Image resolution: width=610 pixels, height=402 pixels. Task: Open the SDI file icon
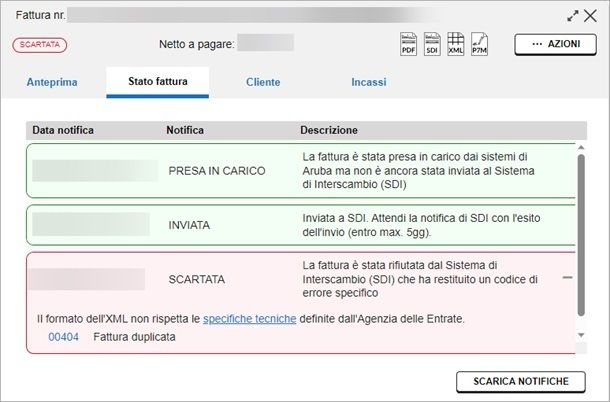pos(432,44)
